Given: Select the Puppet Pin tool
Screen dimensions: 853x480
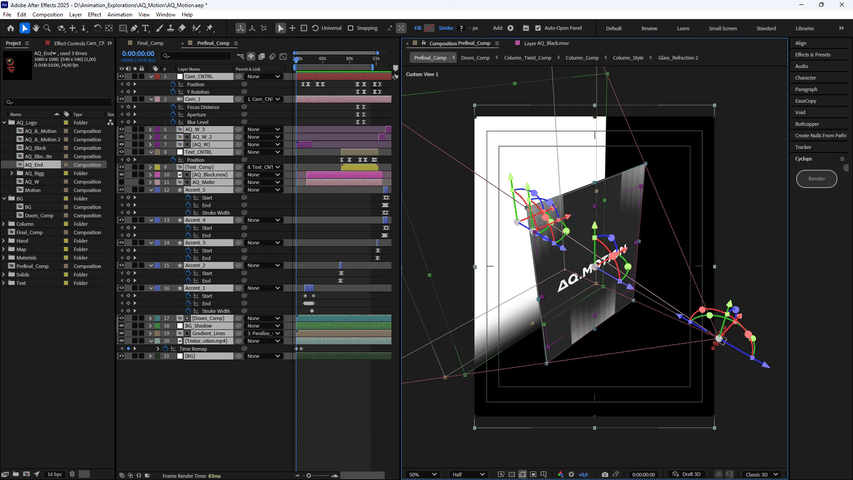Looking at the screenshot, I should [210, 28].
